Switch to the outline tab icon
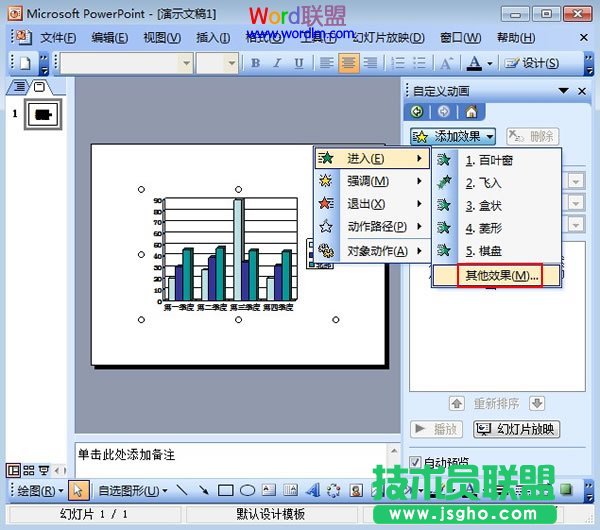This screenshot has width=600, height=530. point(19,87)
